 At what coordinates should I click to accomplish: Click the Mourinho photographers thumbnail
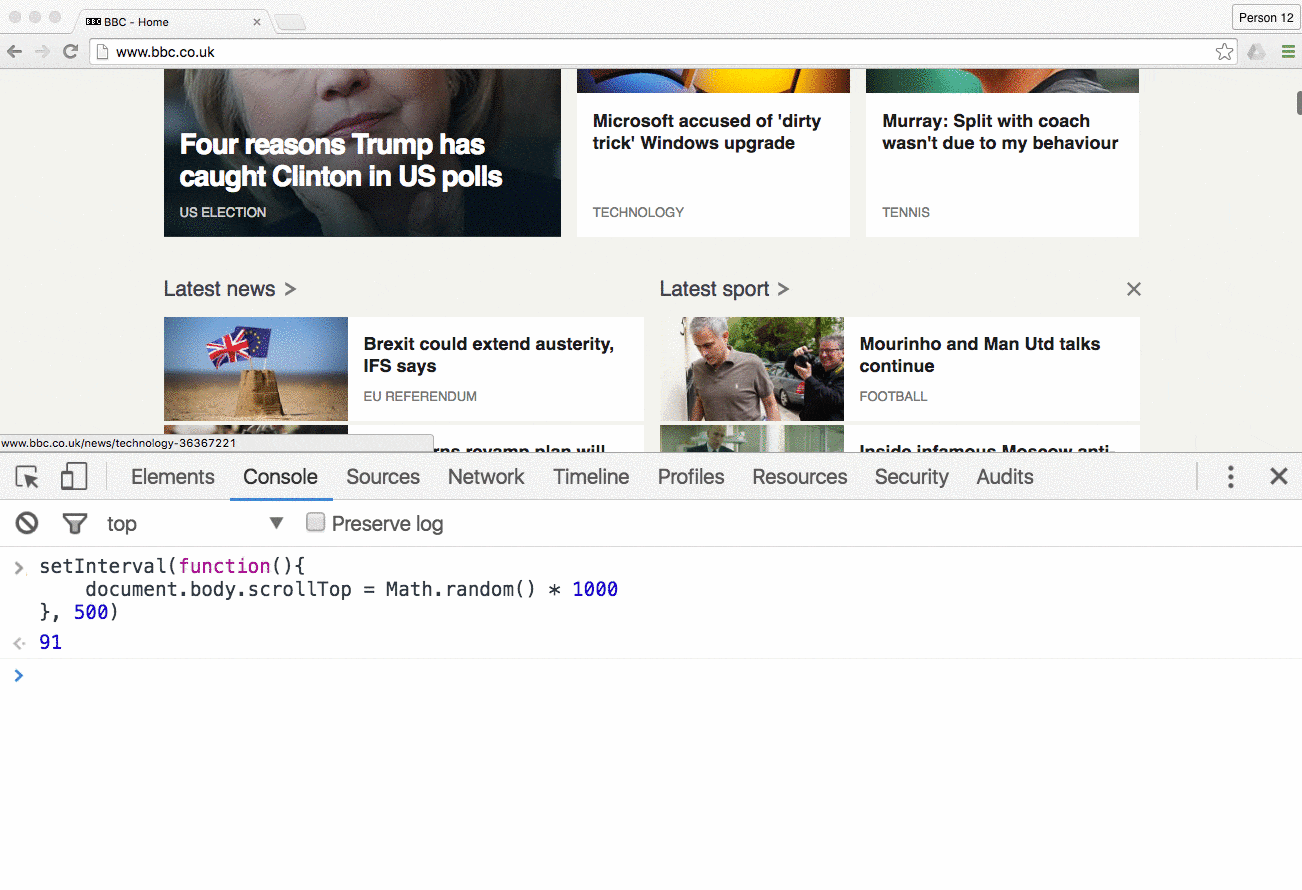click(x=752, y=369)
